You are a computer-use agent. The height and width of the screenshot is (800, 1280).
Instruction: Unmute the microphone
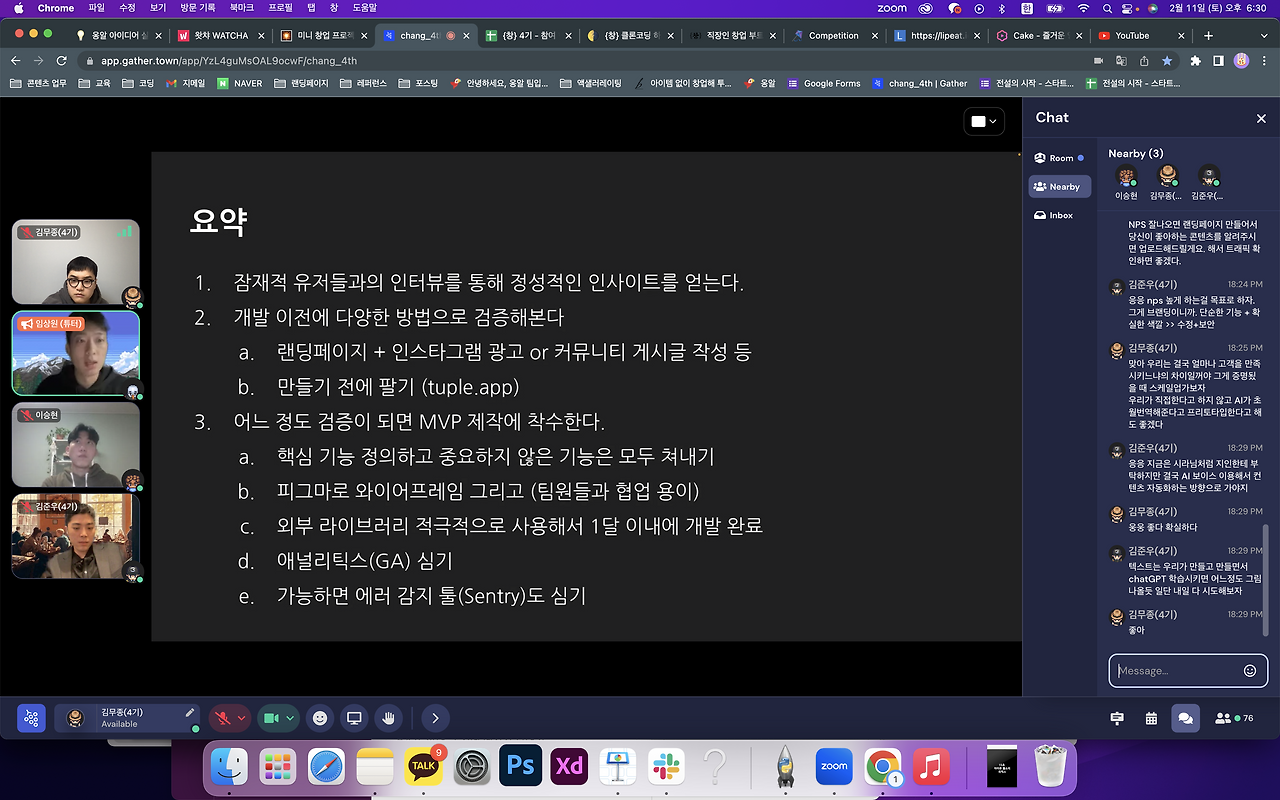pyautogui.click(x=222, y=718)
